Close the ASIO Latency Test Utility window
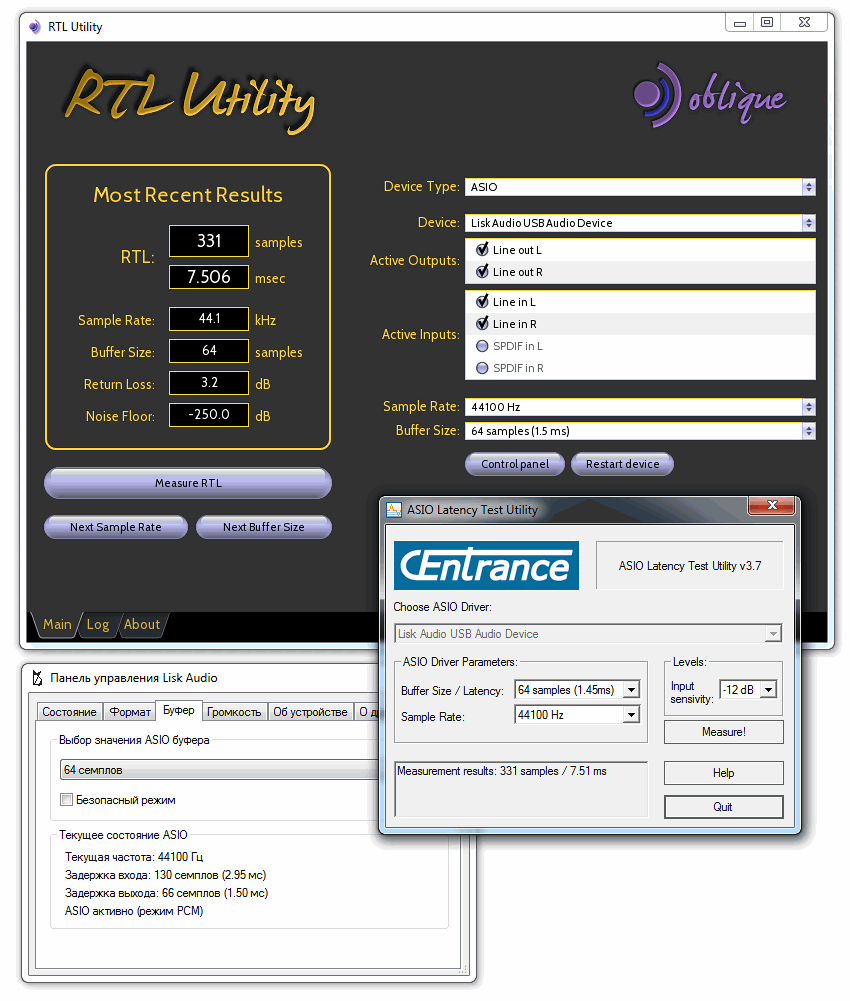 click(x=771, y=505)
